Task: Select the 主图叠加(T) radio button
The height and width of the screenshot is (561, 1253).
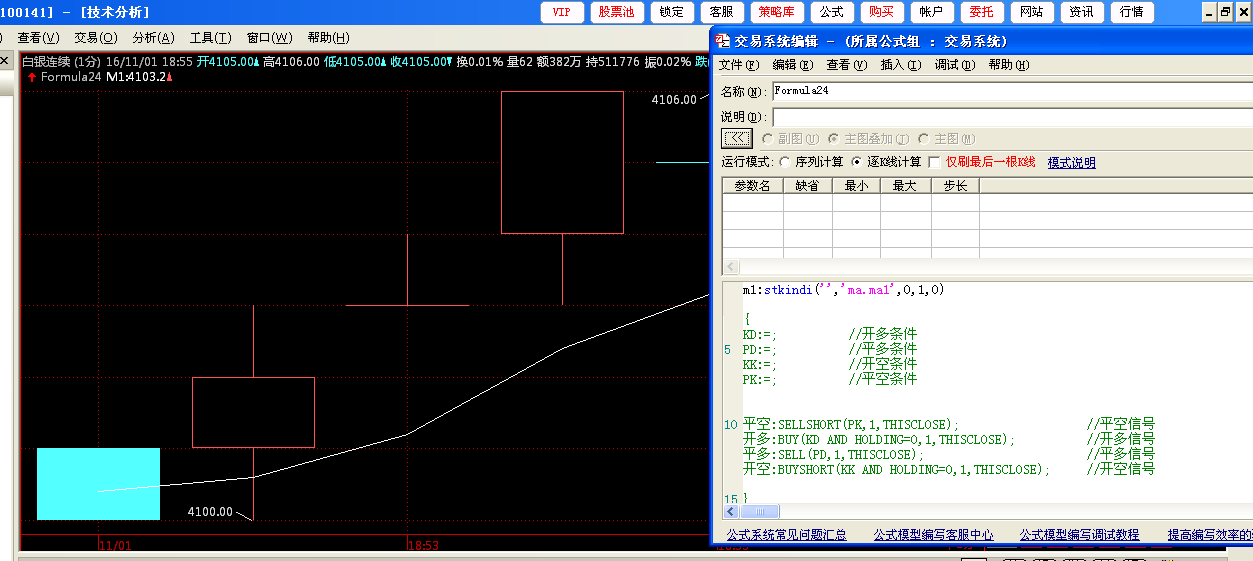Action: [x=833, y=139]
